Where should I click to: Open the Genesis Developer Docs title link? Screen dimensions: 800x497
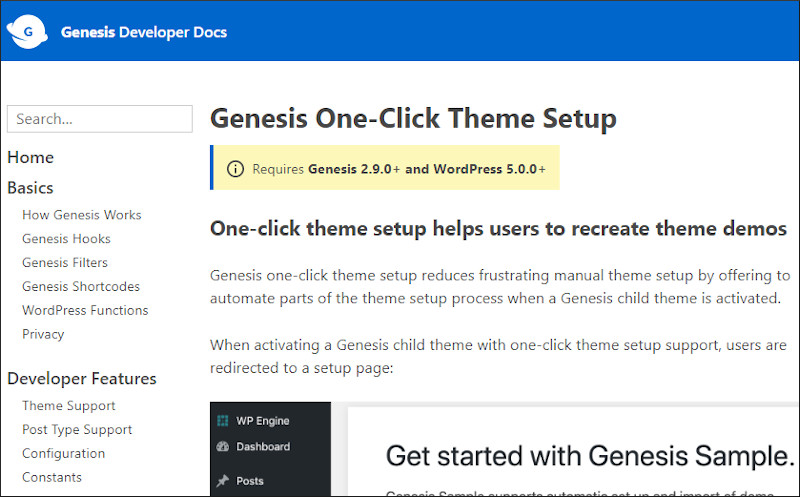tap(143, 32)
